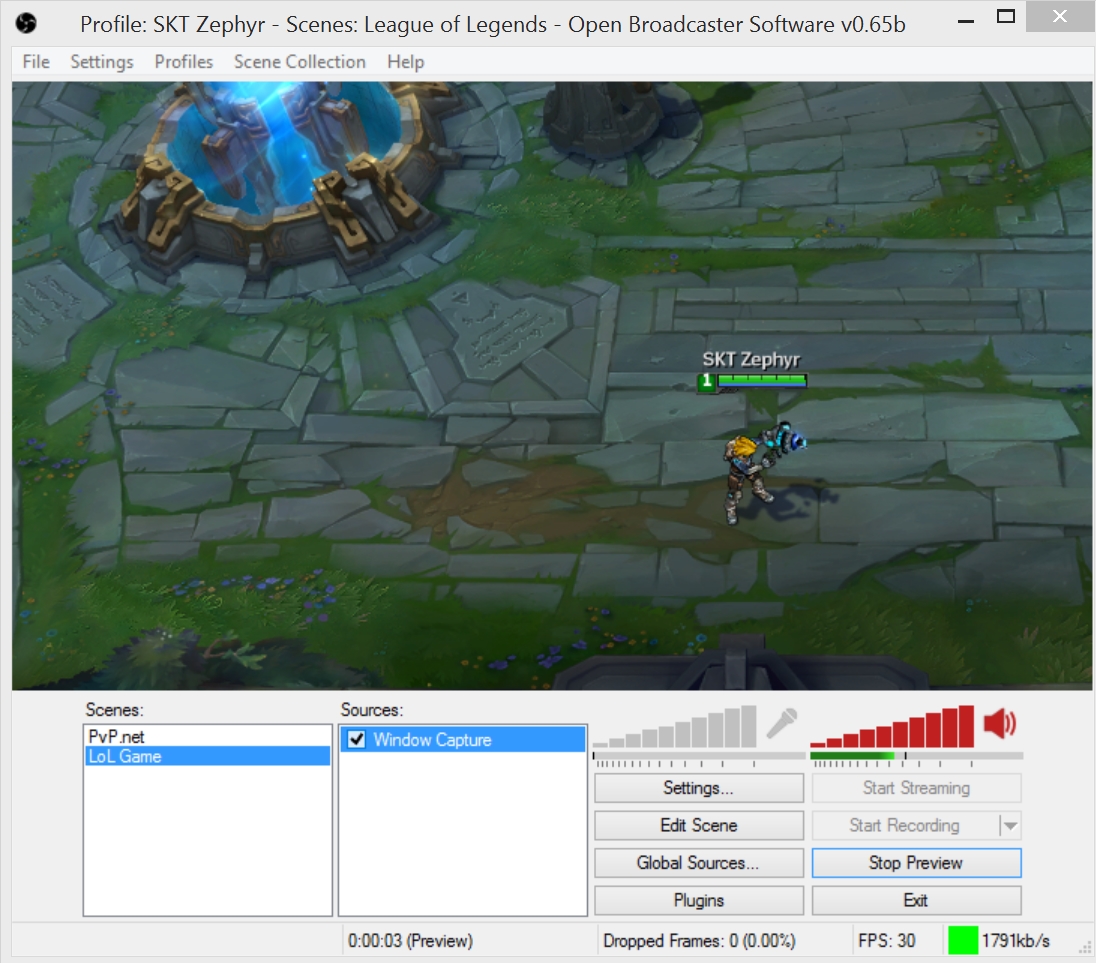1096x963 pixels.
Task: Click the green bitrate status indicator
Action: click(962, 940)
